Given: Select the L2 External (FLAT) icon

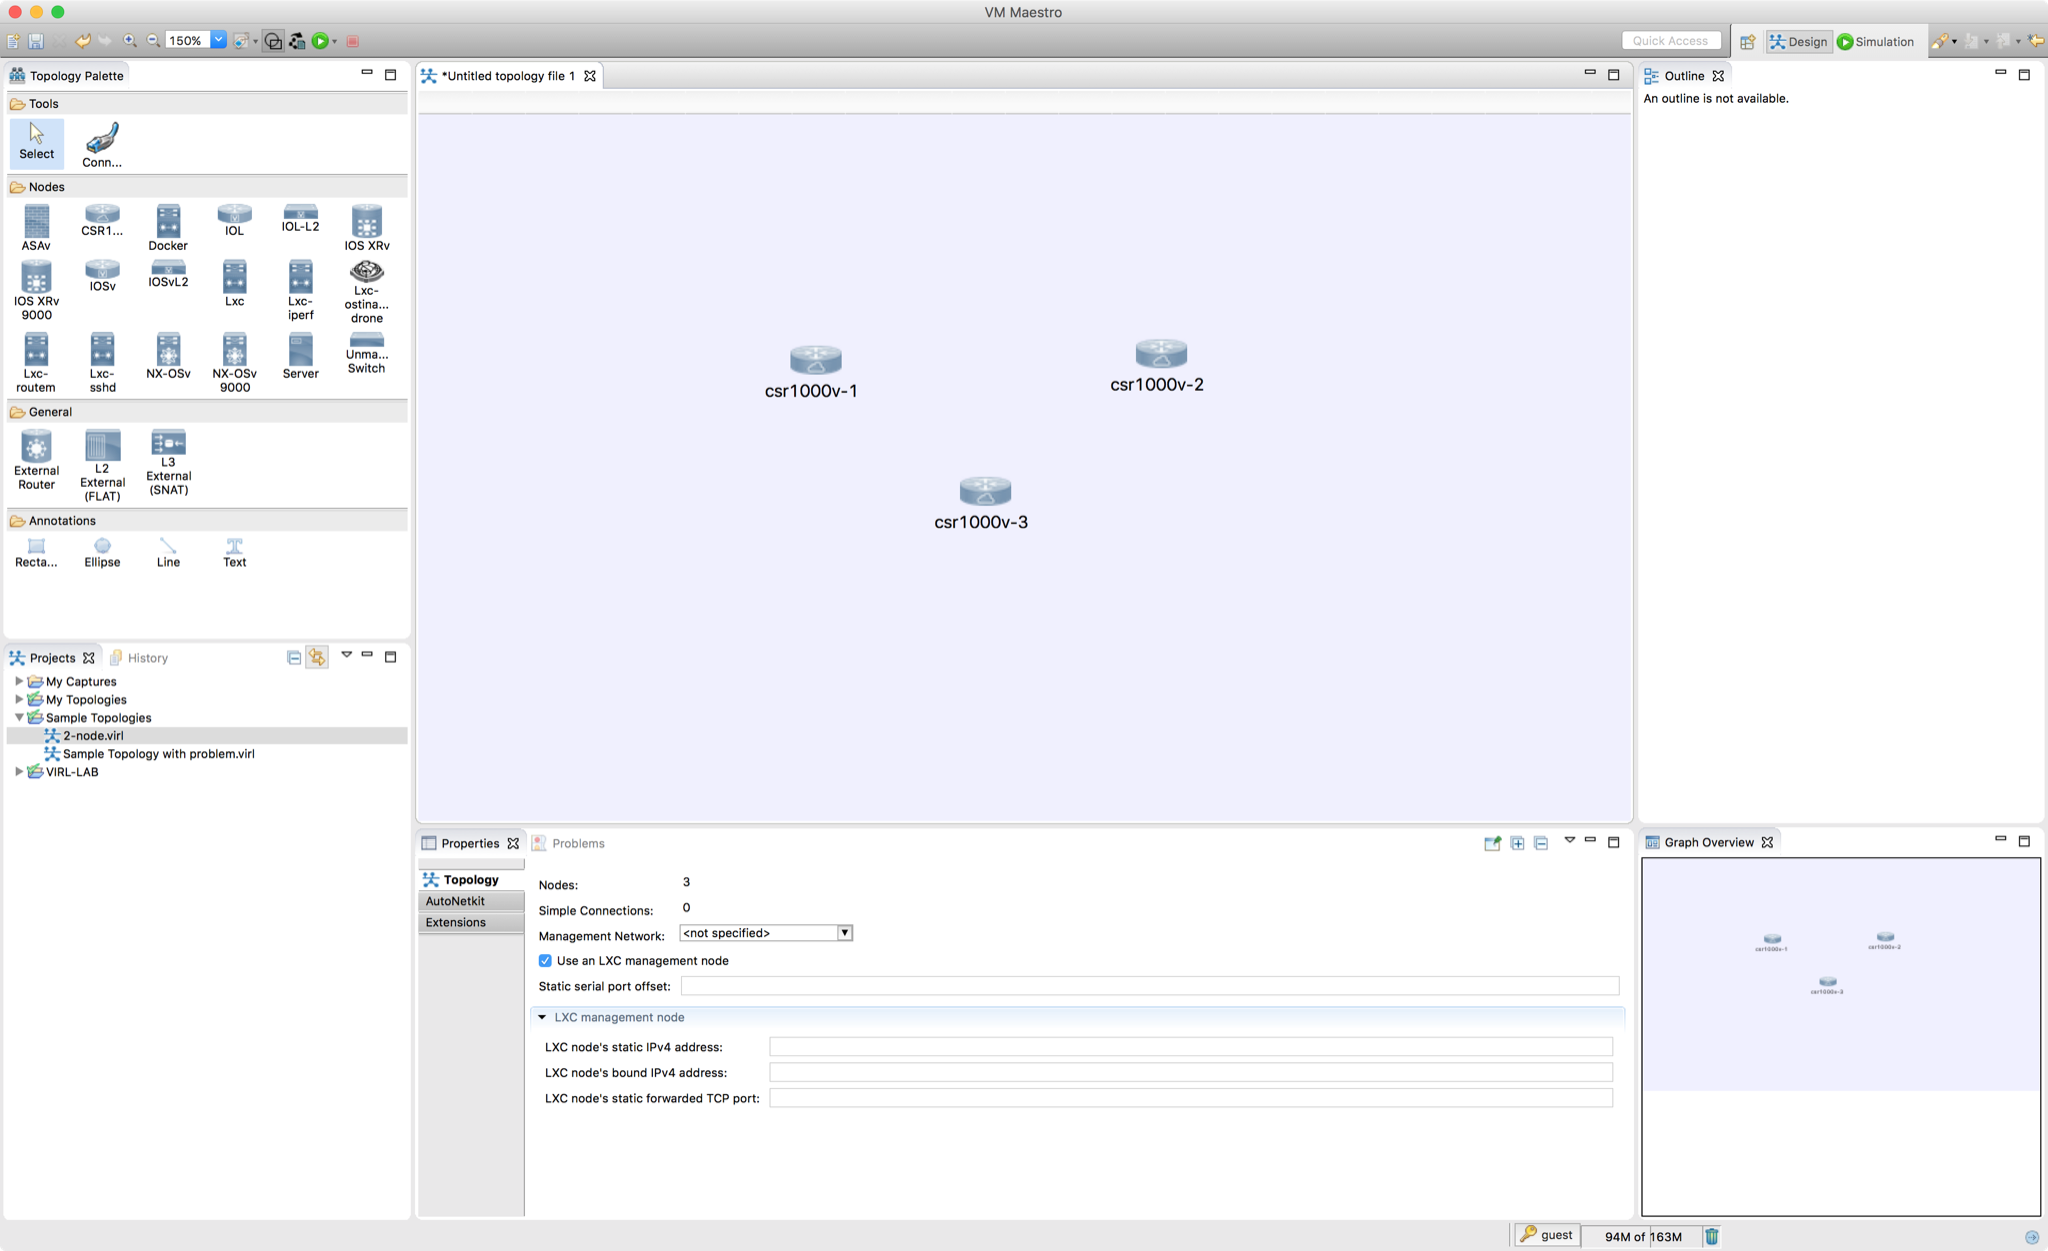Looking at the screenshot, I should 102,466.
